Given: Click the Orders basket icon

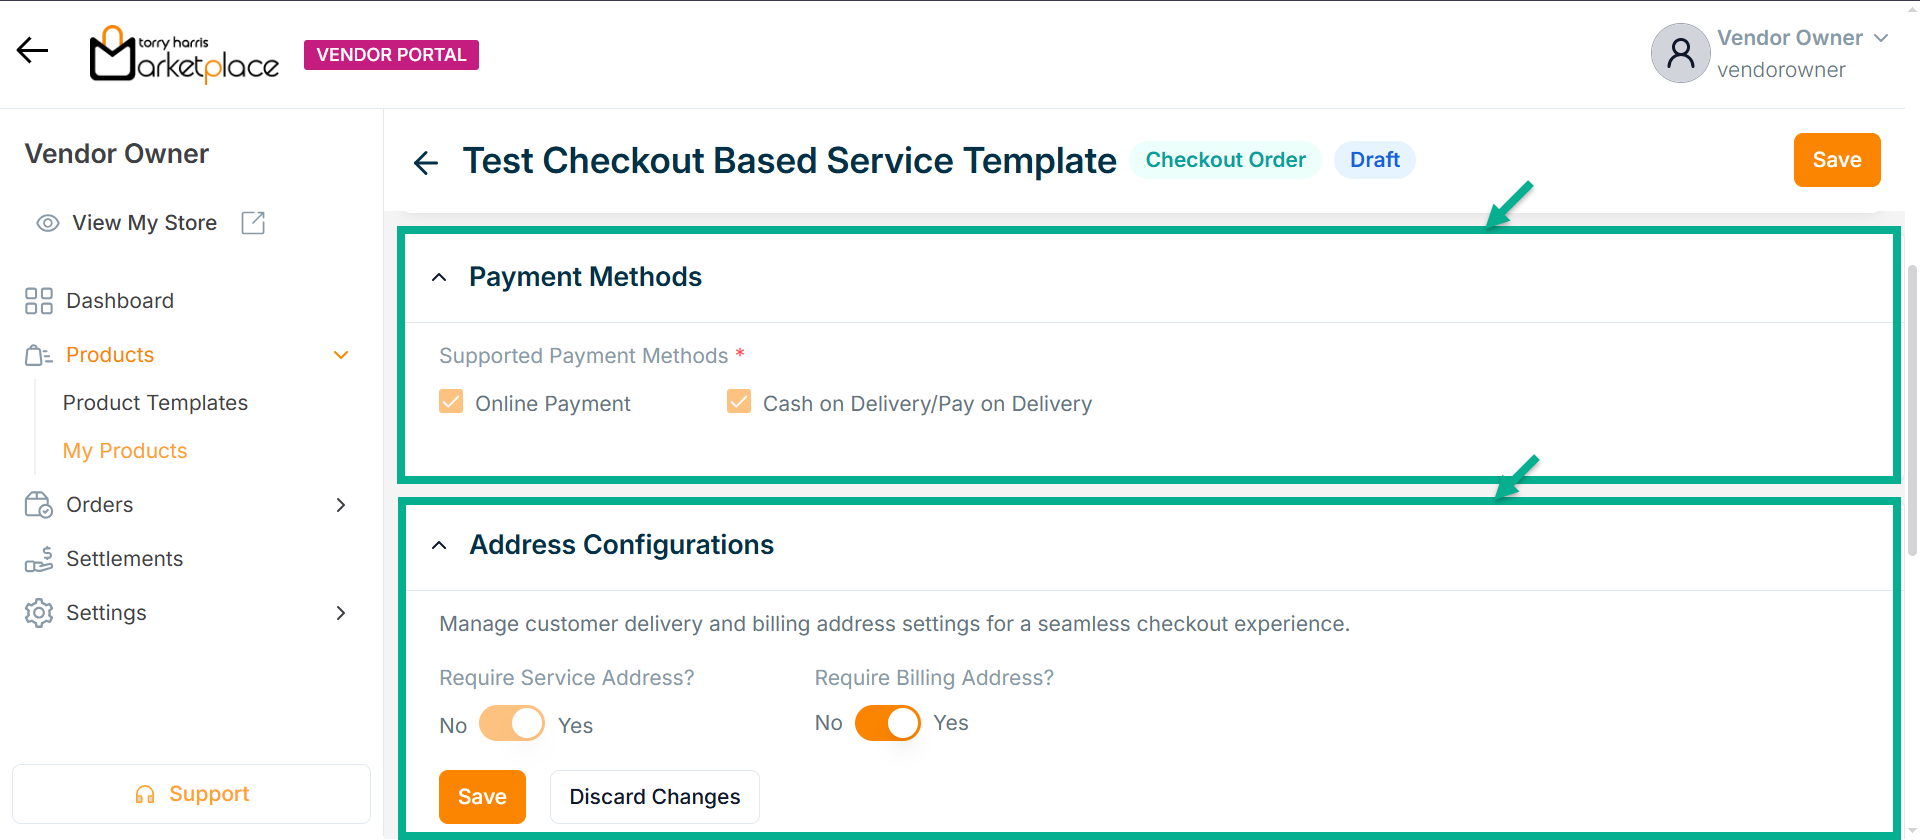Looking at the screenshot, I should click(x=39, y=505).
